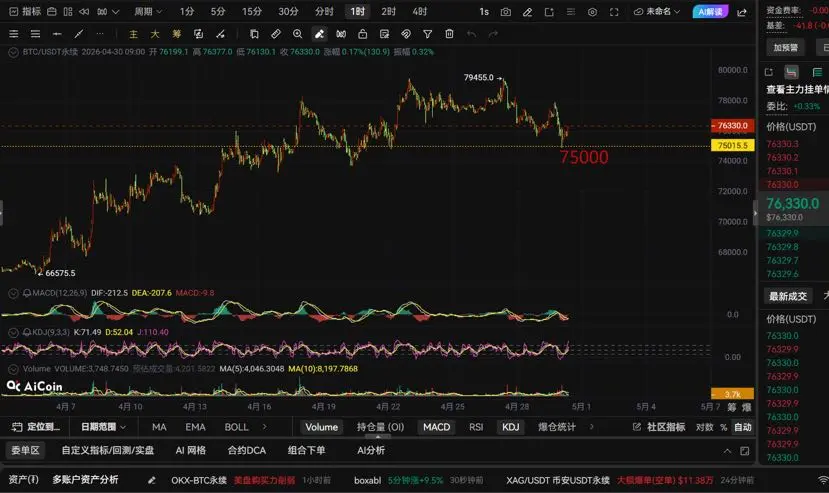Open the 组合下单 tab

pos(306,450)
